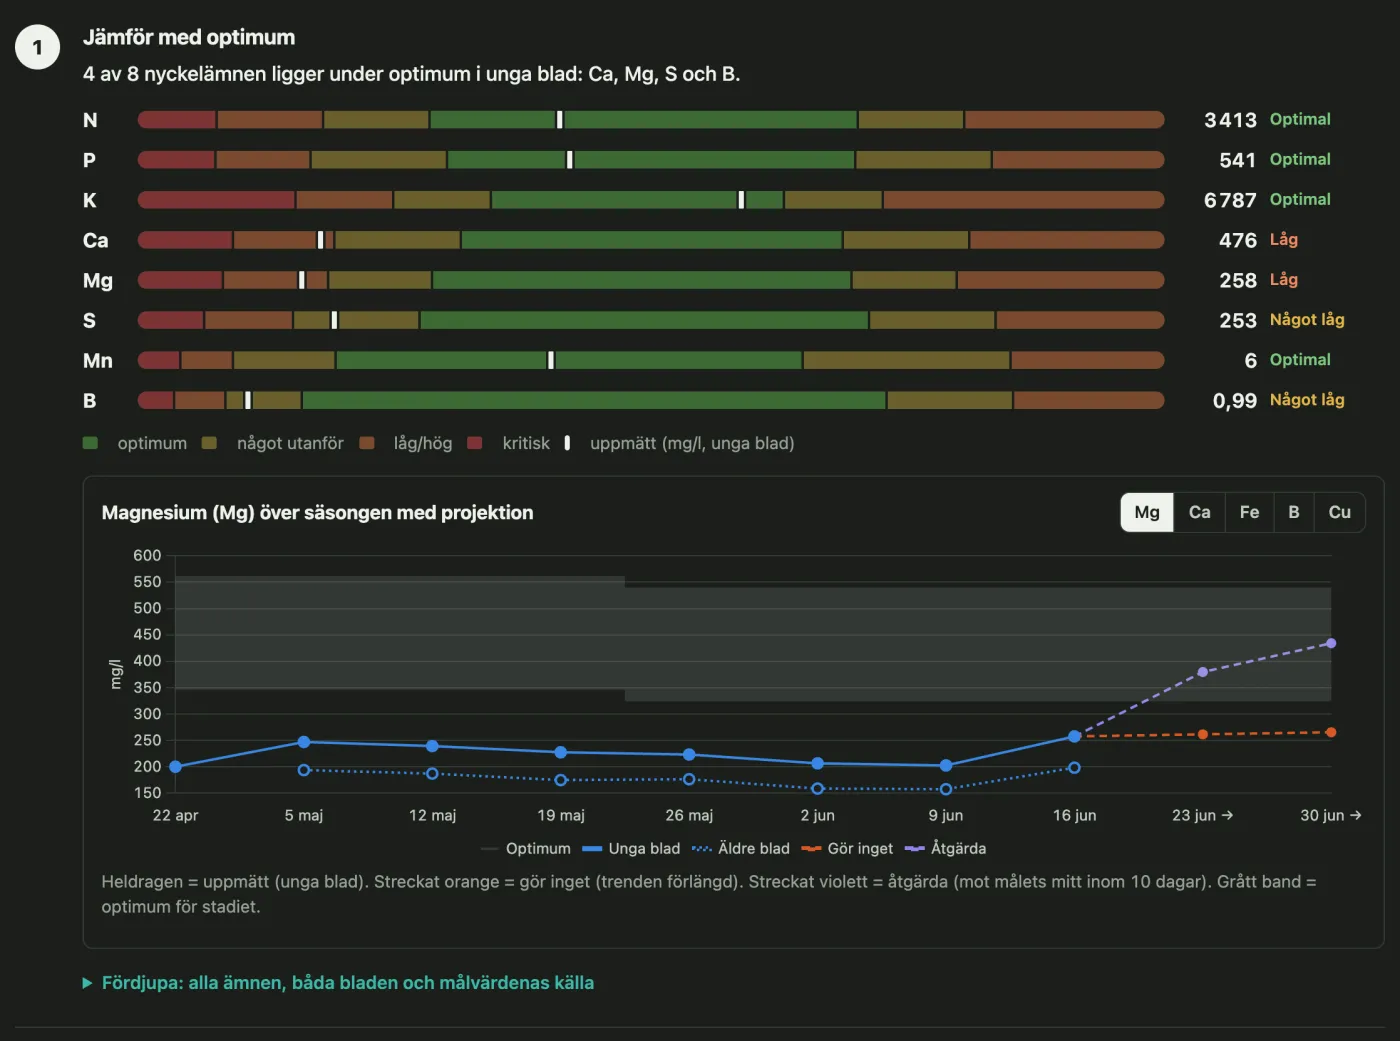Toggle Äldre blad series in chart legend

tap(741, 848)
